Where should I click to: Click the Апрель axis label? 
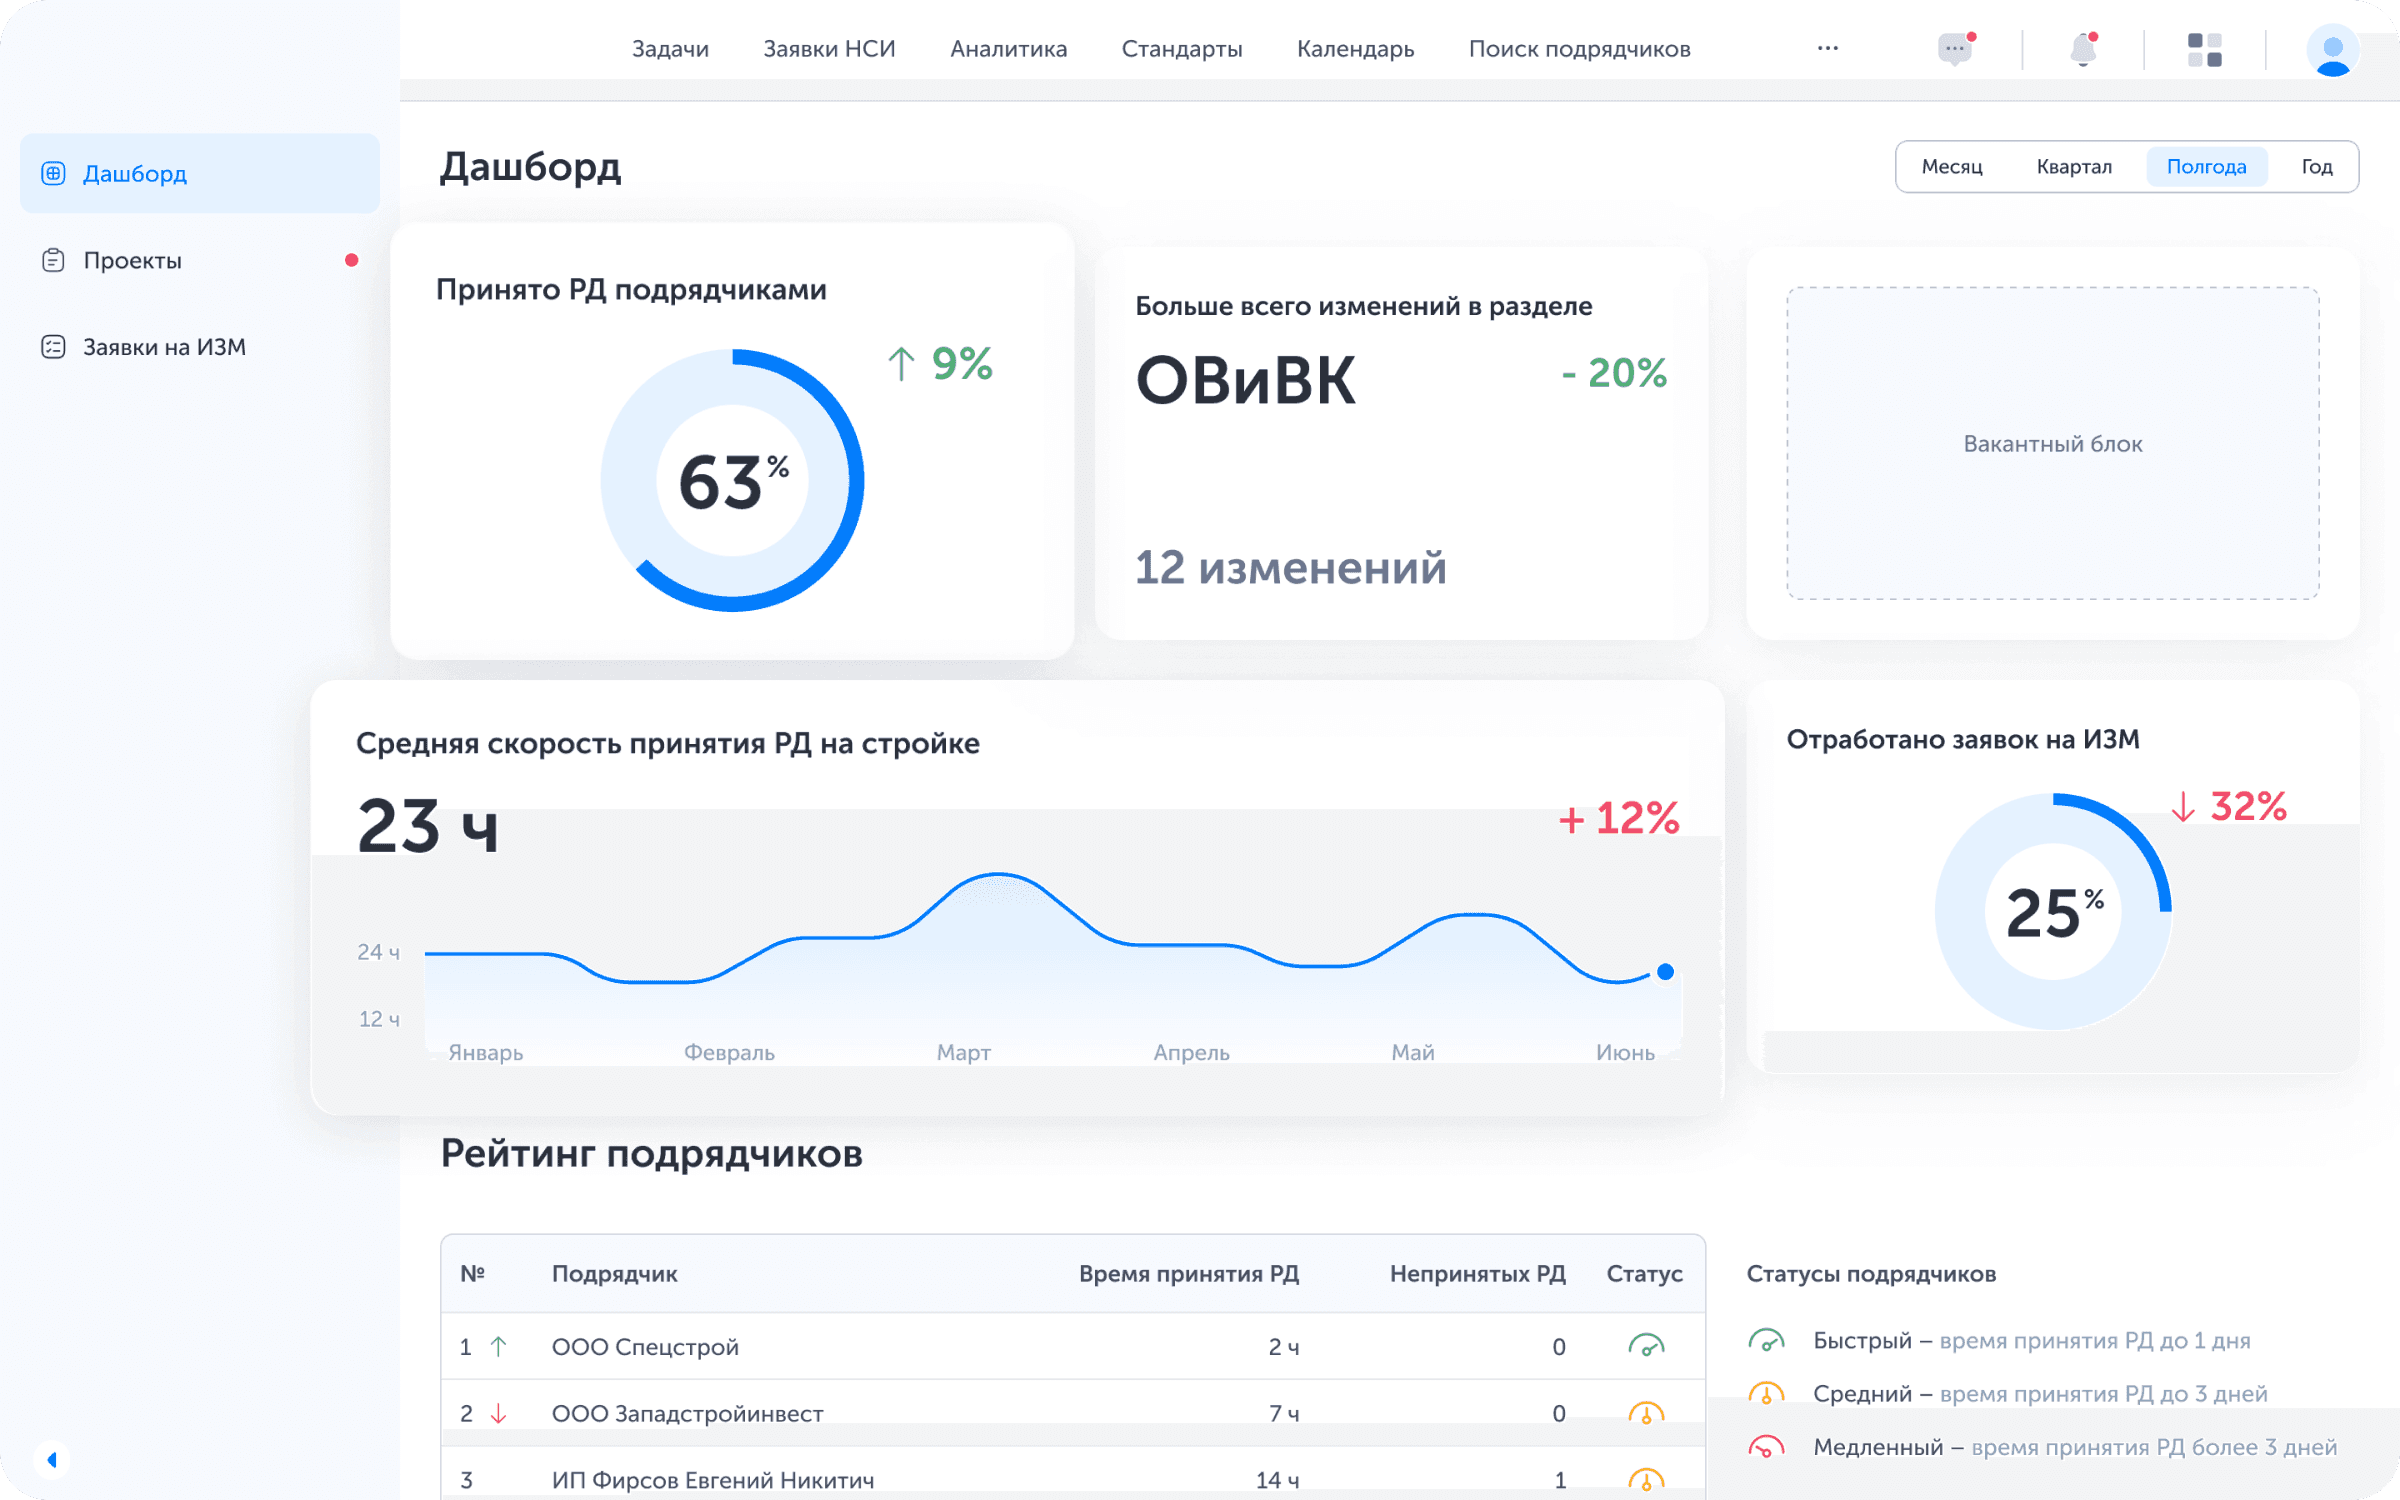pyautogui.click(x=1191, y=1052)
